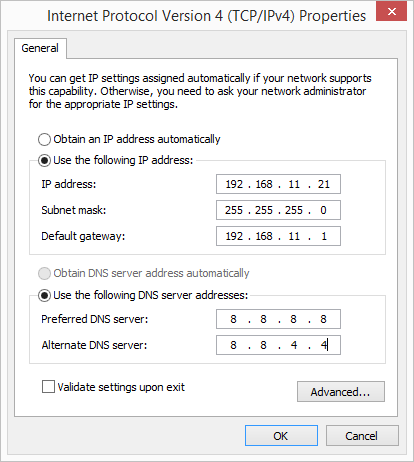Screen dimensions: 414x462
Task: Click the Default gateway input field
Action: pos(278,236)
